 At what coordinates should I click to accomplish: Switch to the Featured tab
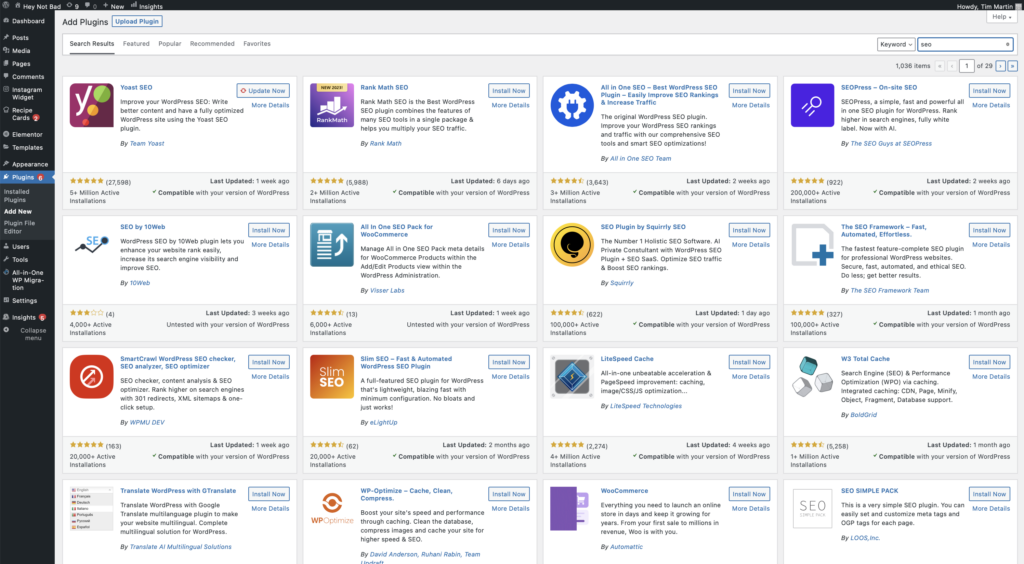136,44
